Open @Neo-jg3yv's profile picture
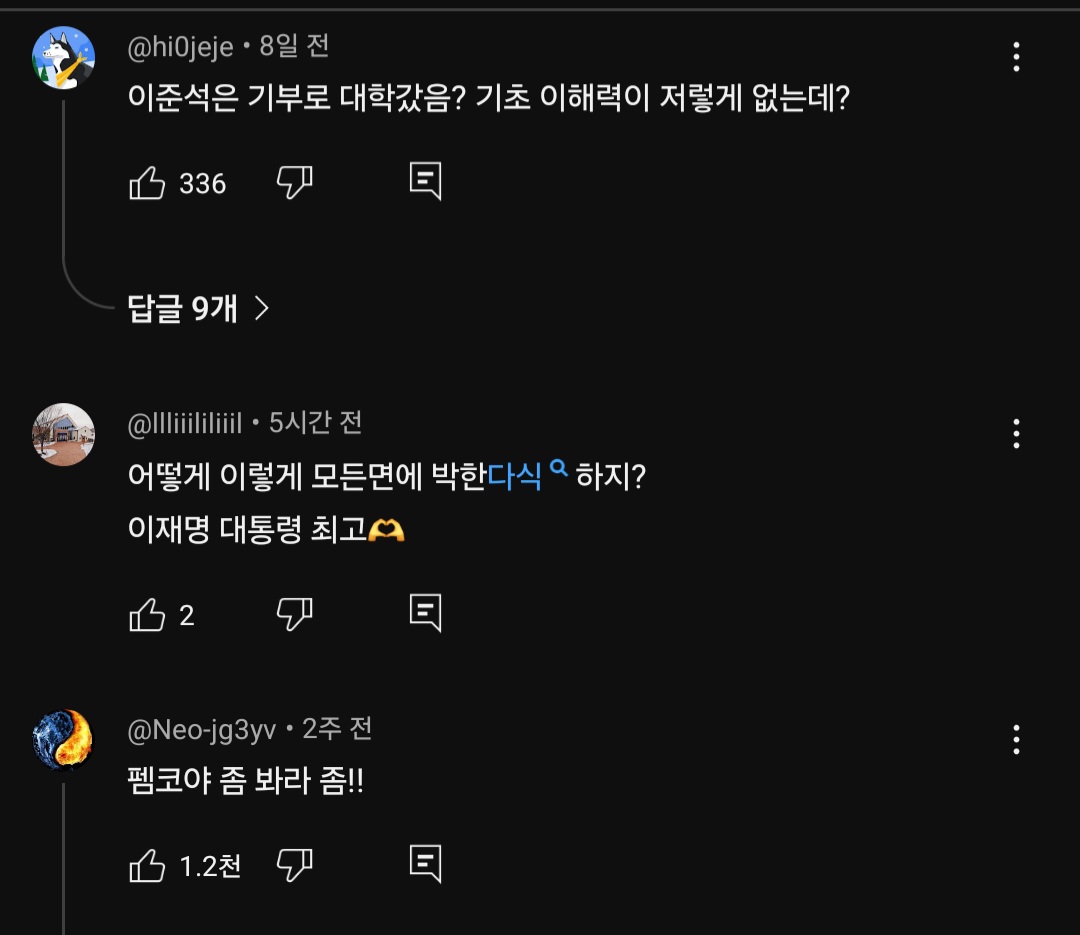1080x935 pixels. [62, 740]
